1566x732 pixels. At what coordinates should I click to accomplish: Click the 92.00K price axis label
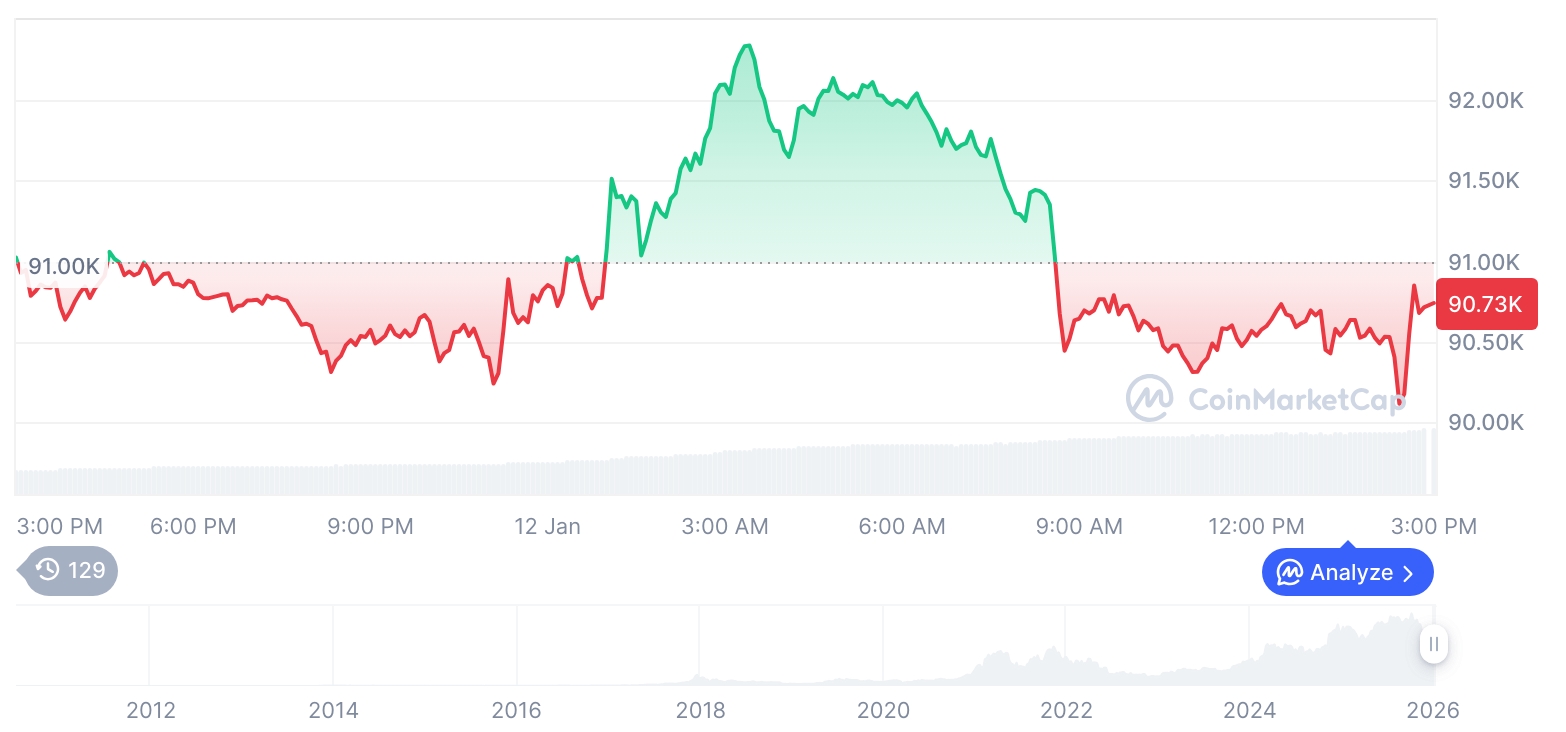point(1485,101)
